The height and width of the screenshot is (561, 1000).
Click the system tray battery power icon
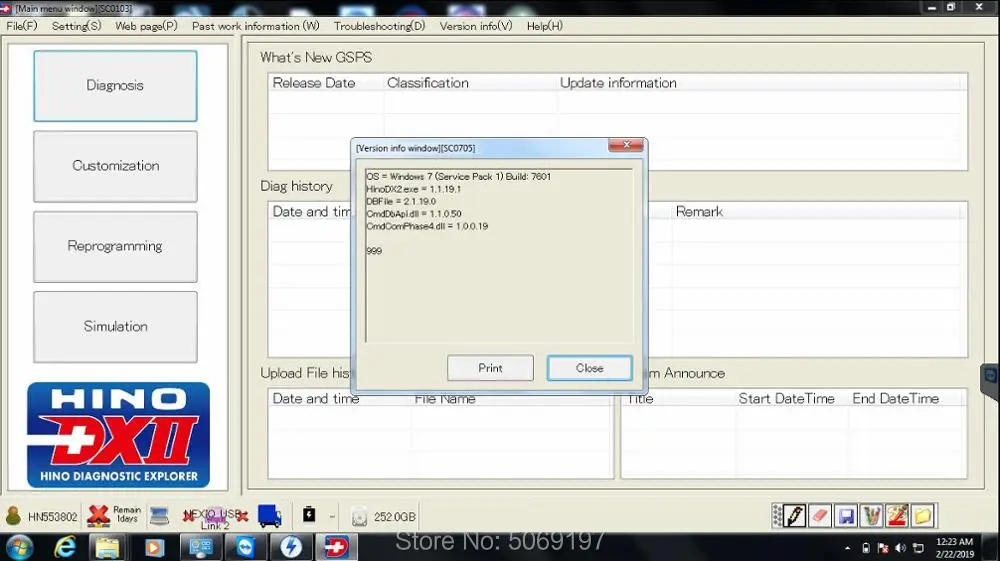pos(866,548)
